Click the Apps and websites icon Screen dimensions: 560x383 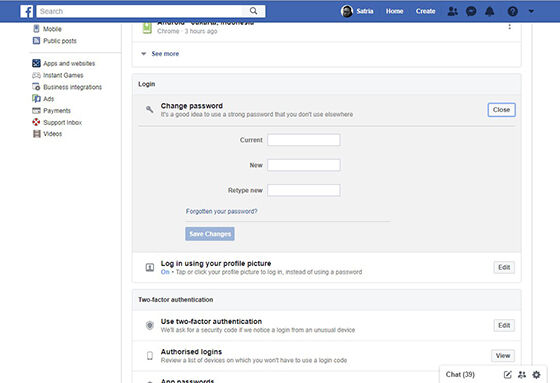pos(36,63)
